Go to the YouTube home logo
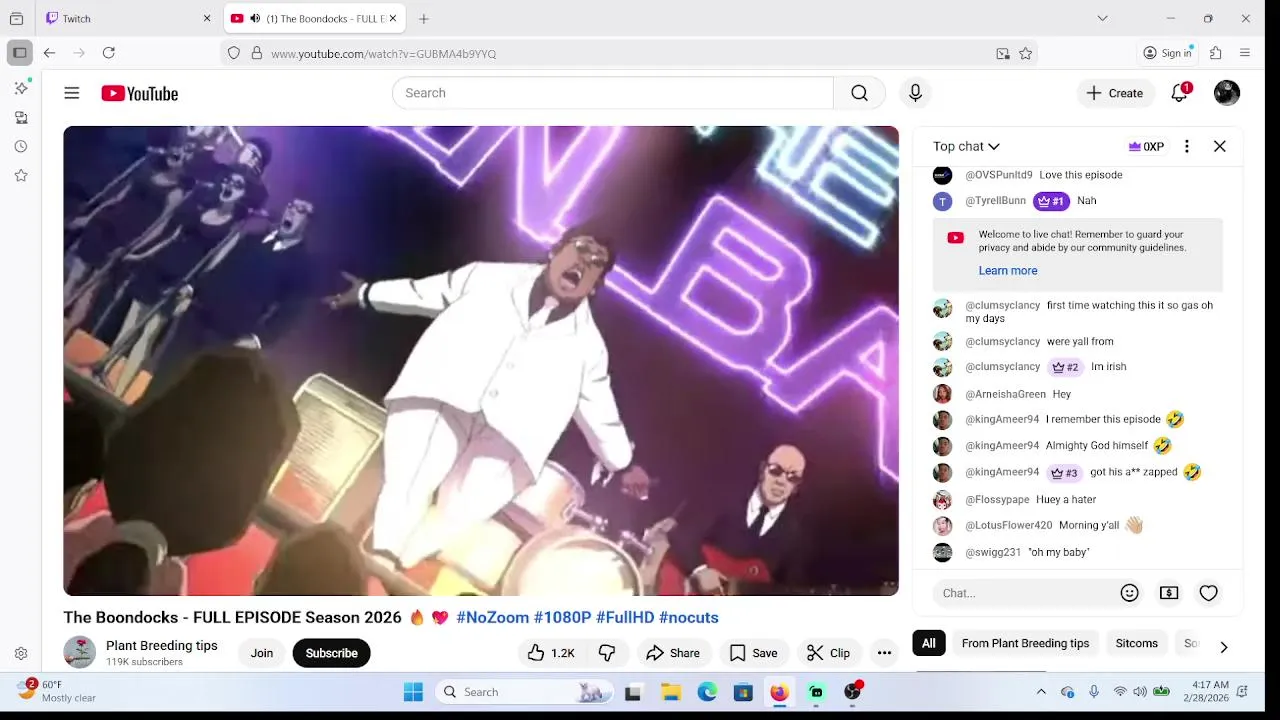 [139, 93]
